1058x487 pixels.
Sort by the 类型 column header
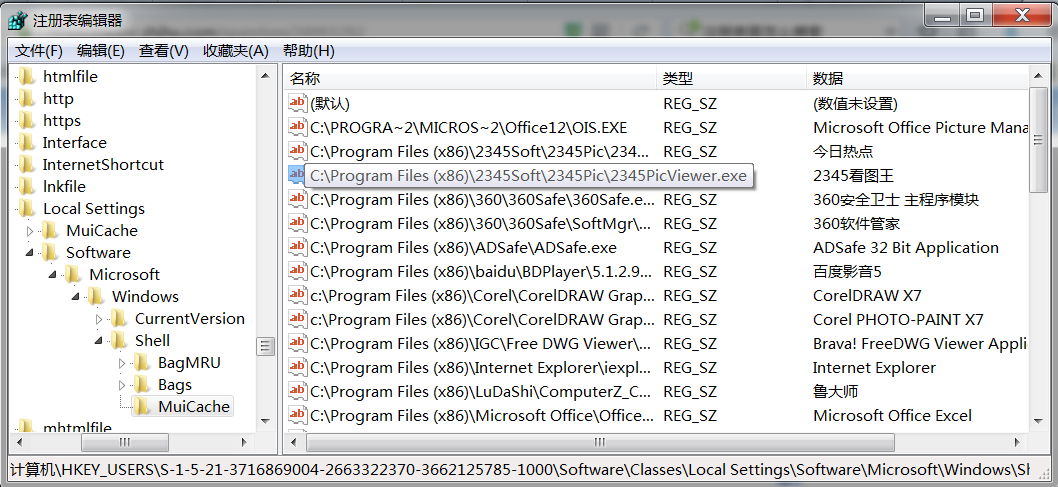tap(731, 78)
